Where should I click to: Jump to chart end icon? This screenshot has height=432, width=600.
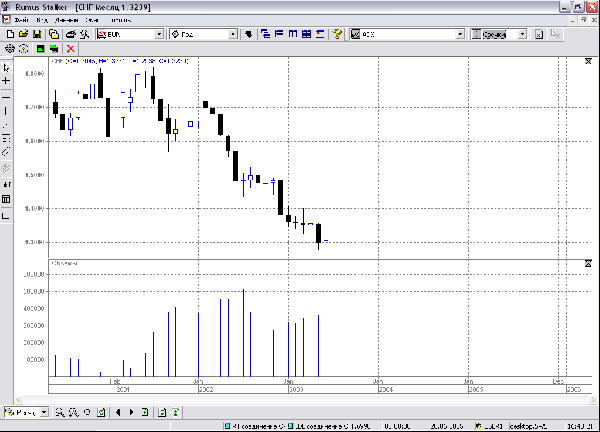[145, 412]
